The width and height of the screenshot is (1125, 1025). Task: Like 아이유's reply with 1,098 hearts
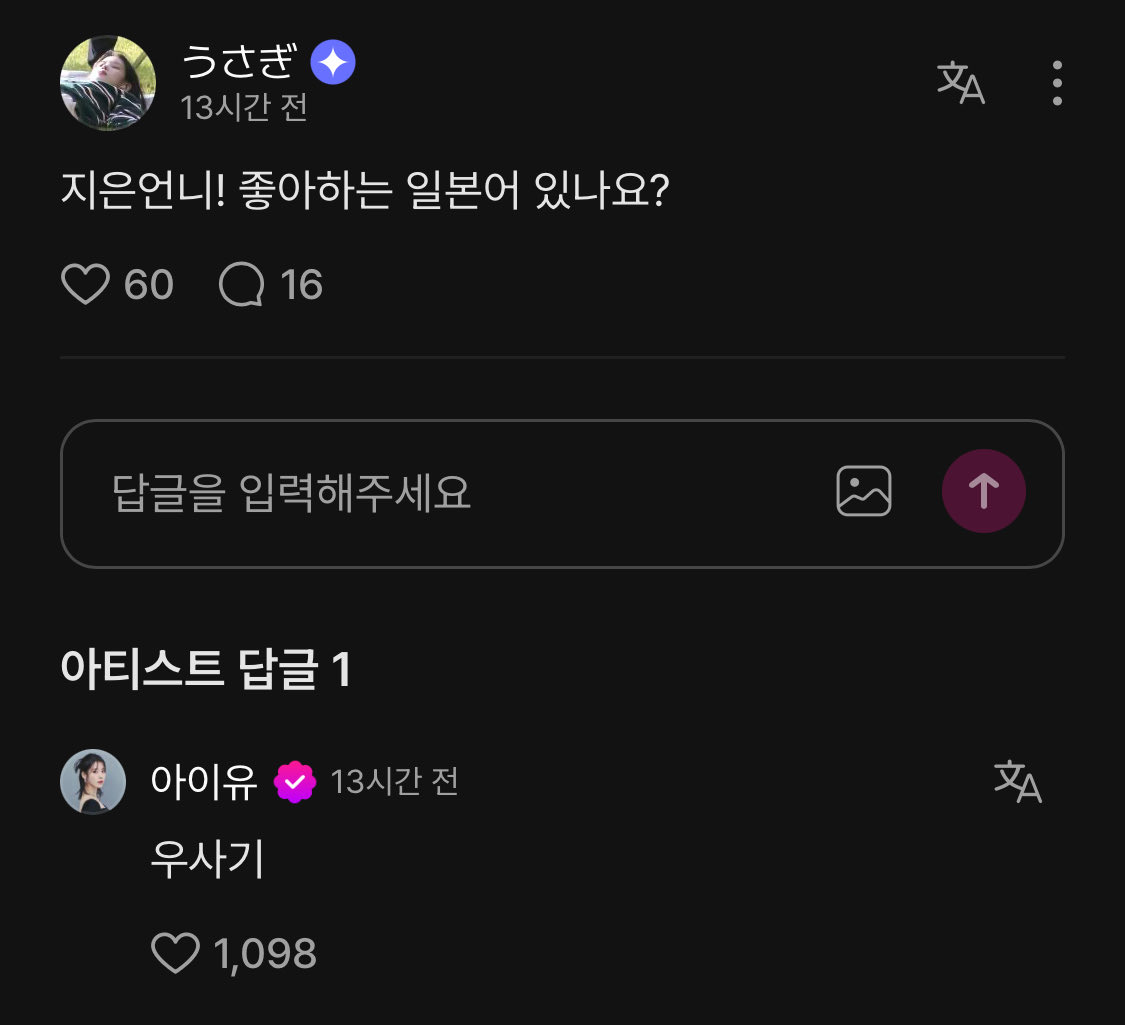tap(176, 953)
